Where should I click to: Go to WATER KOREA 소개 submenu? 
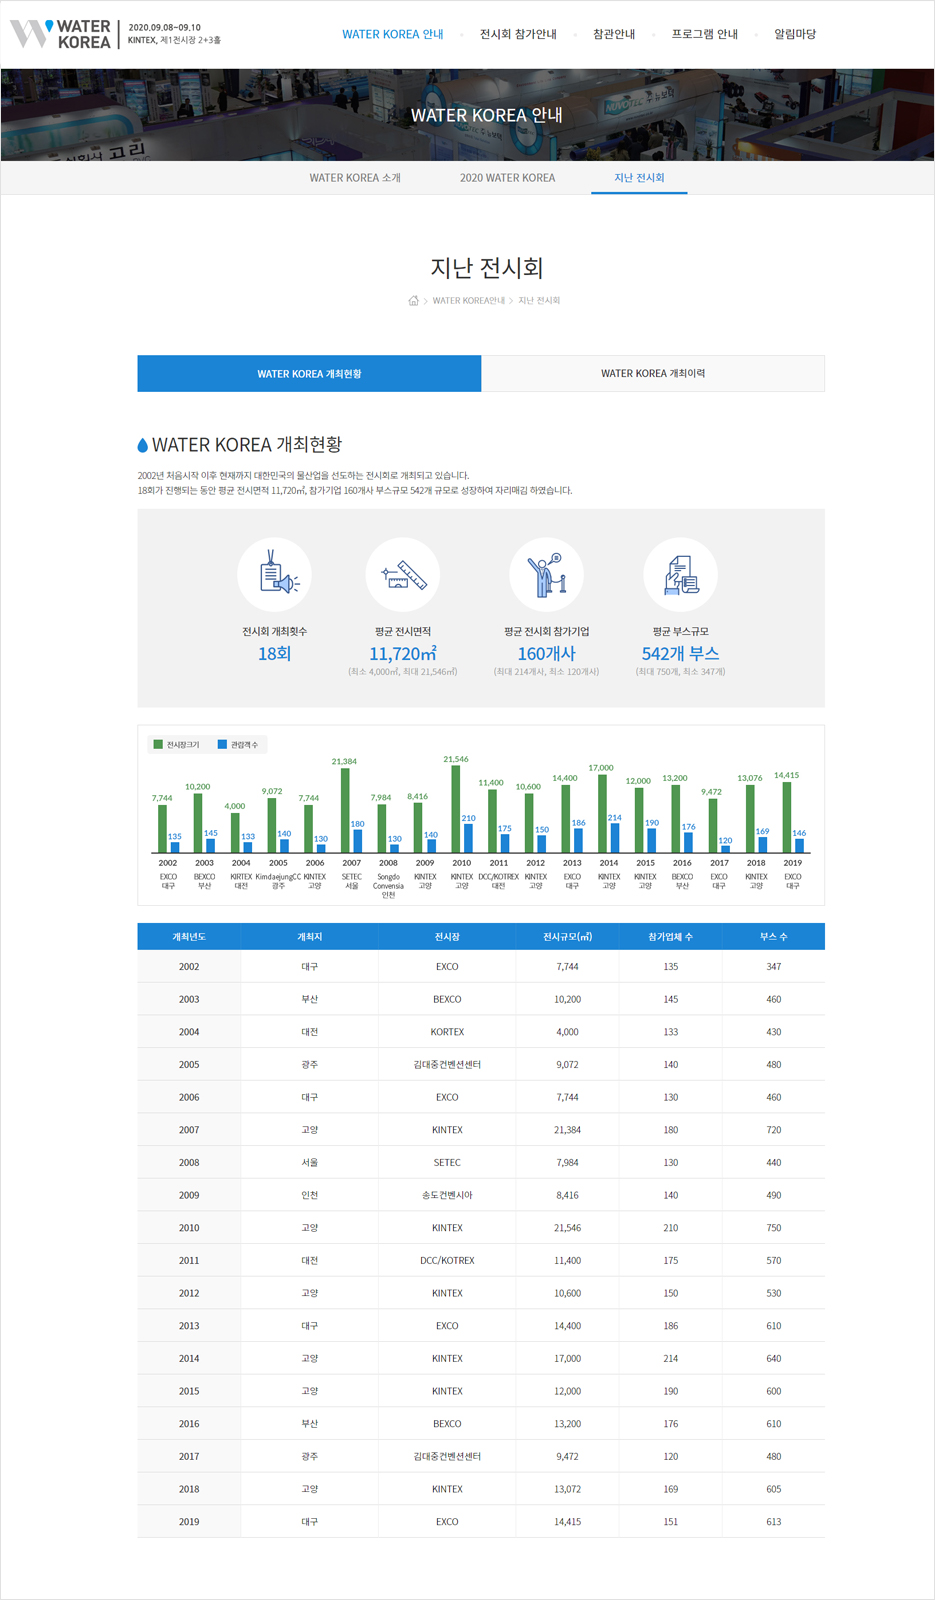tap(355, 178)
